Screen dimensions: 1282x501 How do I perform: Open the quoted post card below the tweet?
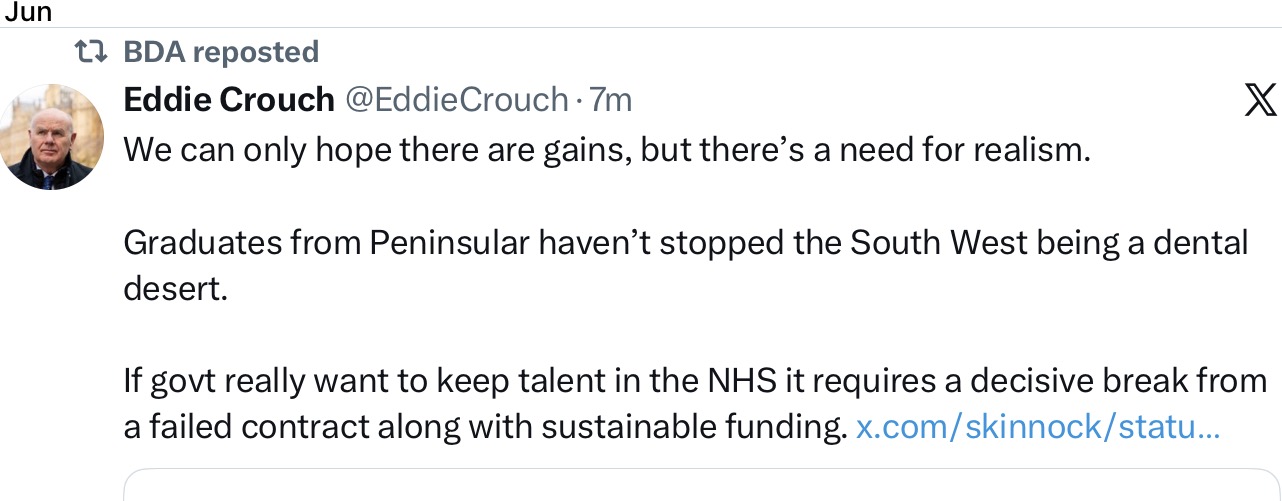pyautogui.click(x=702, y=485)
